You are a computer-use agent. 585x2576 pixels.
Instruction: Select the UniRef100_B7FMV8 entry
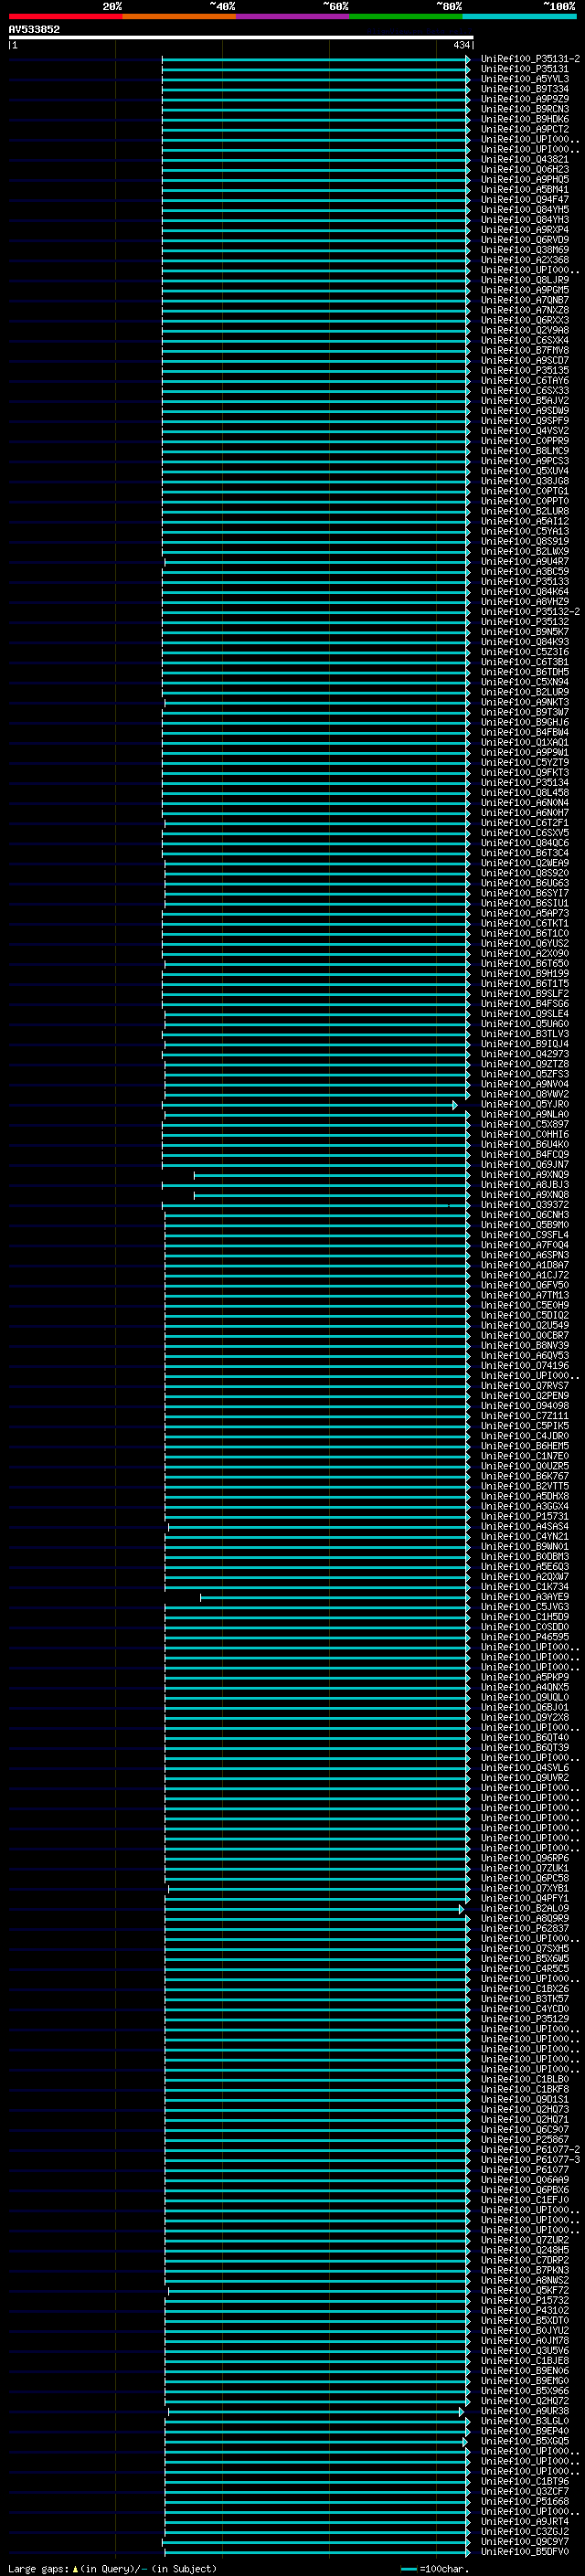[x=525, y=350]
